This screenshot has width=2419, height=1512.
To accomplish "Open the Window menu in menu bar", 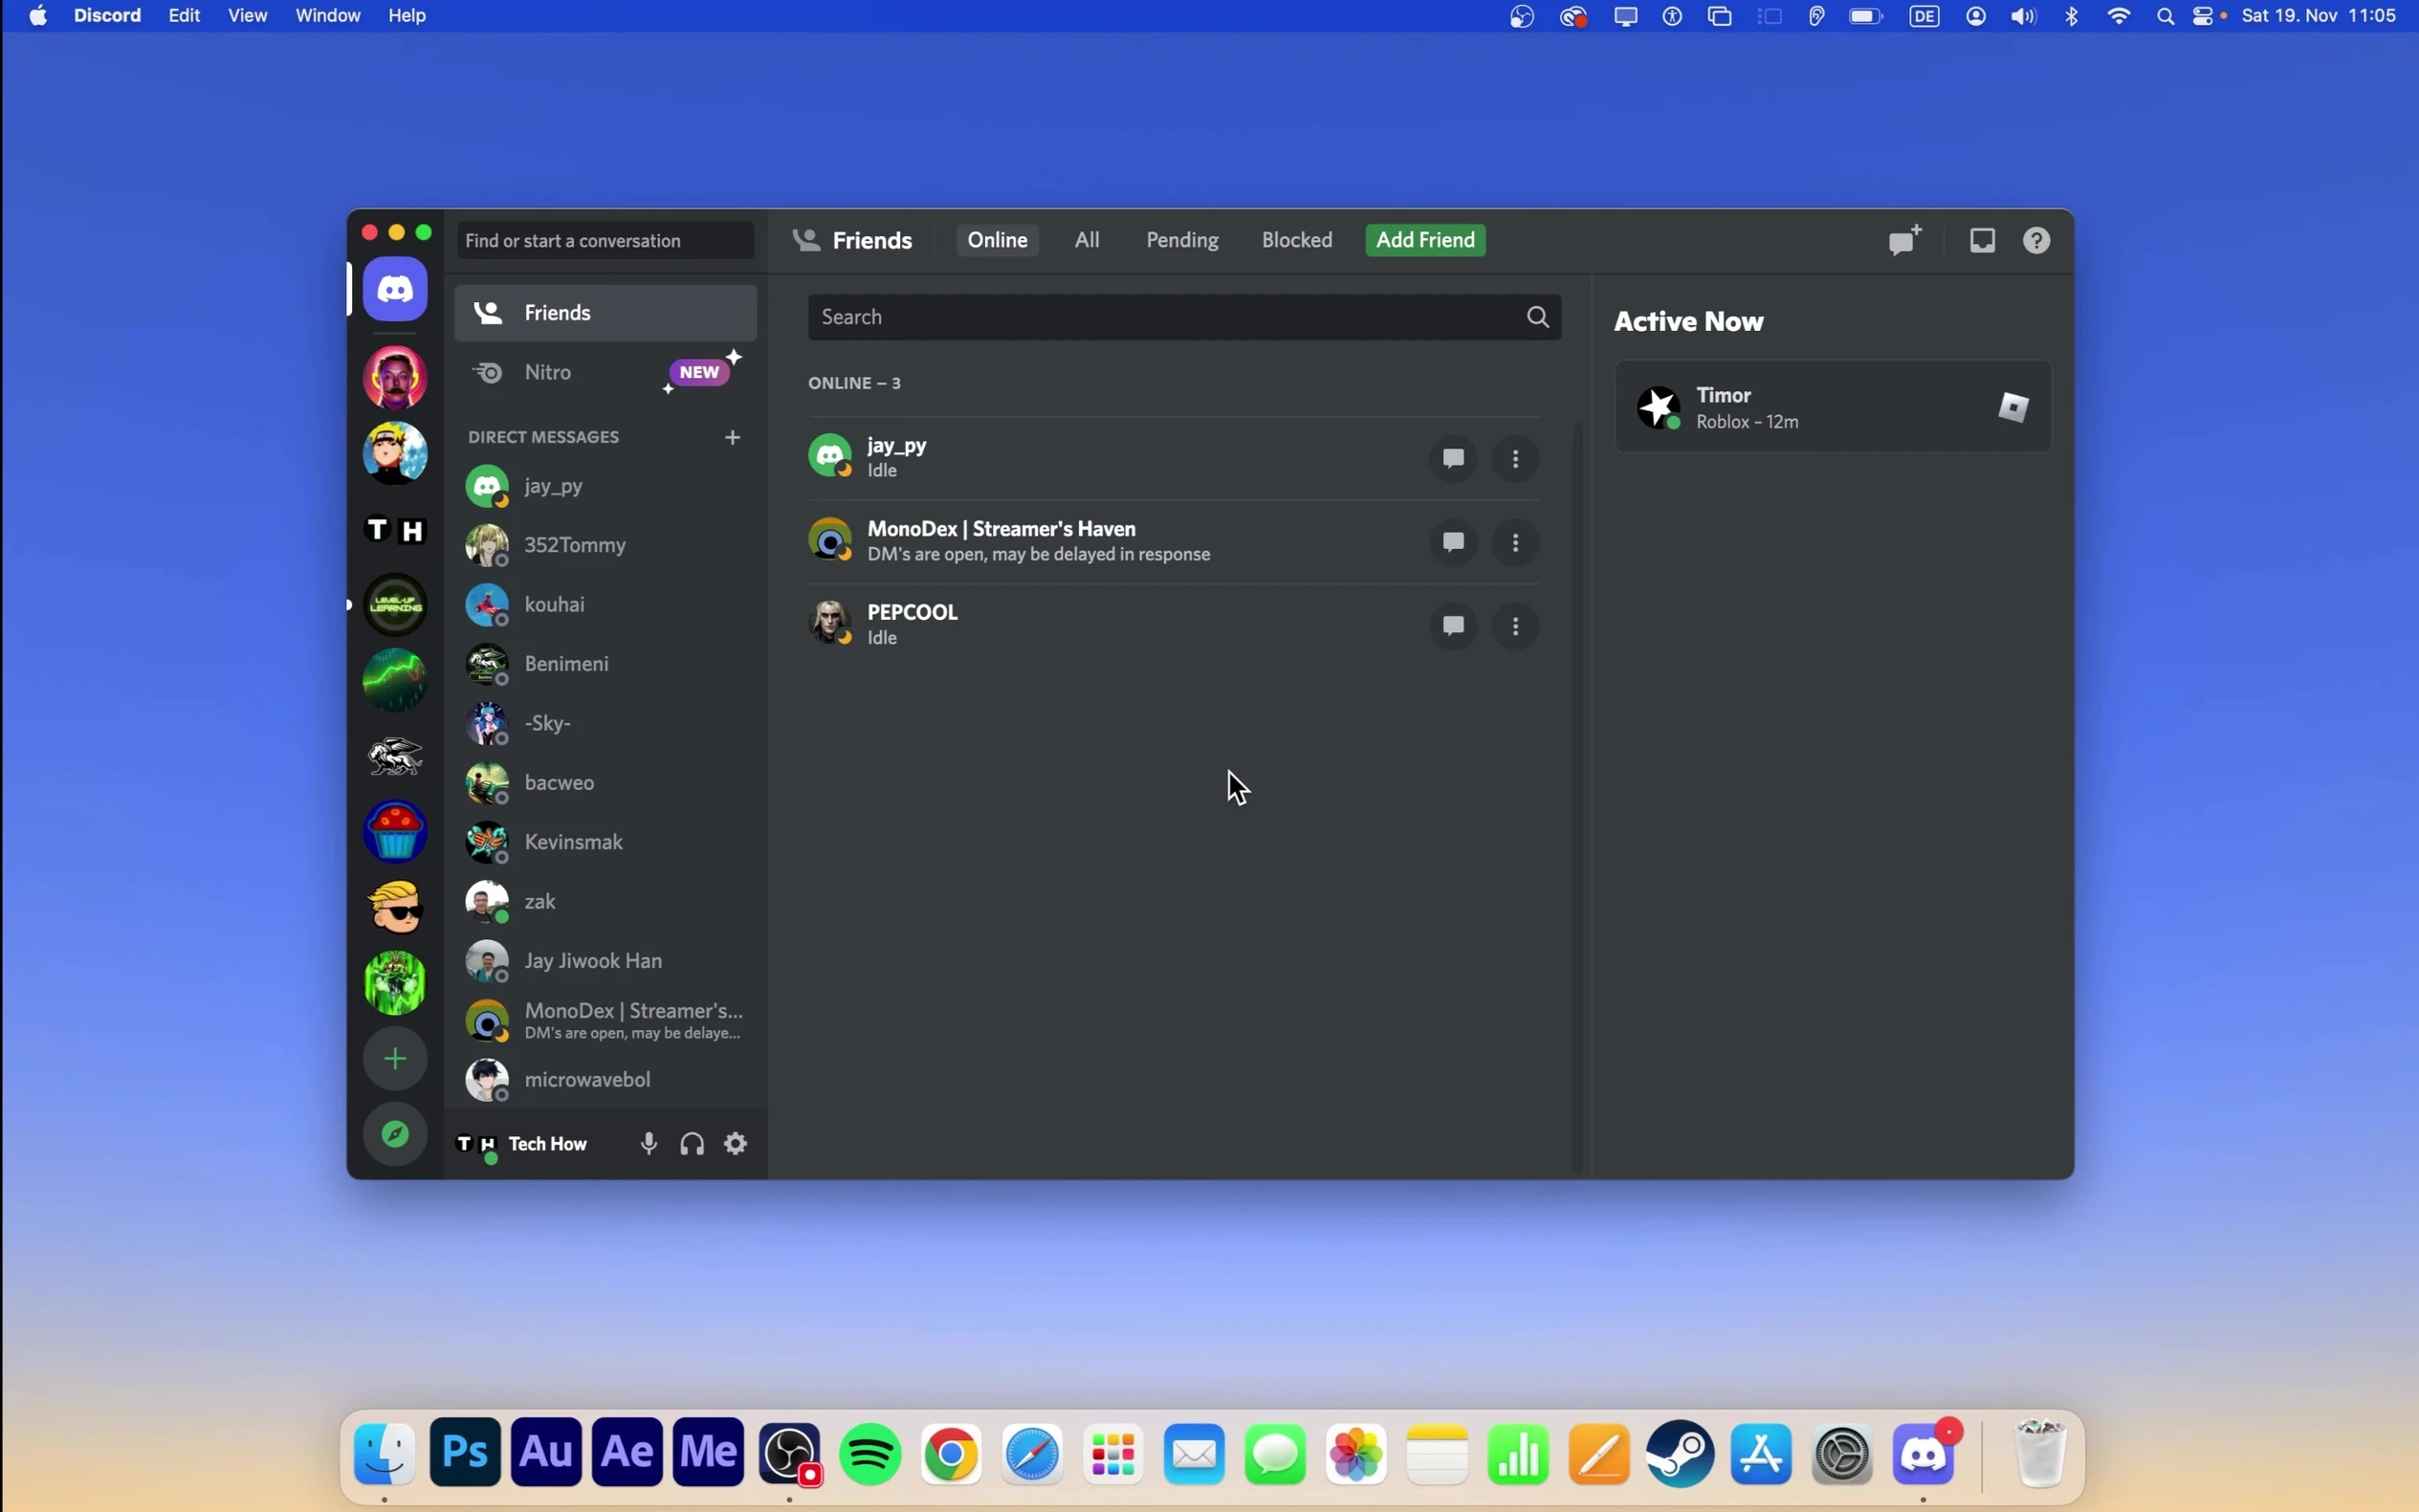I will click(x=328, y=16).
